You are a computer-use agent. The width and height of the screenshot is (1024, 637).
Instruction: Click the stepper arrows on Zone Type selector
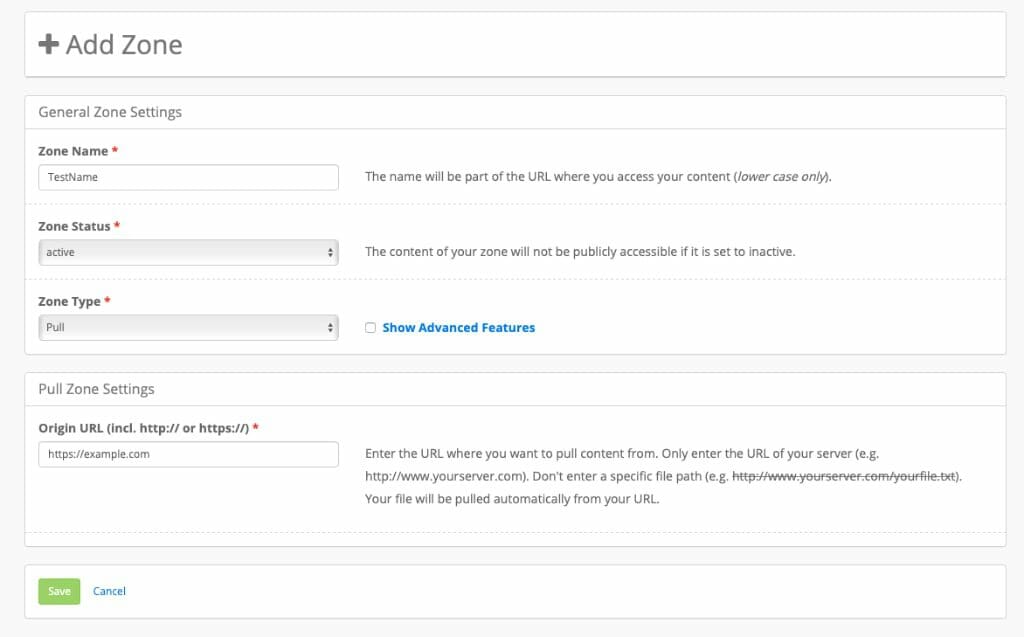click(331, 326)
